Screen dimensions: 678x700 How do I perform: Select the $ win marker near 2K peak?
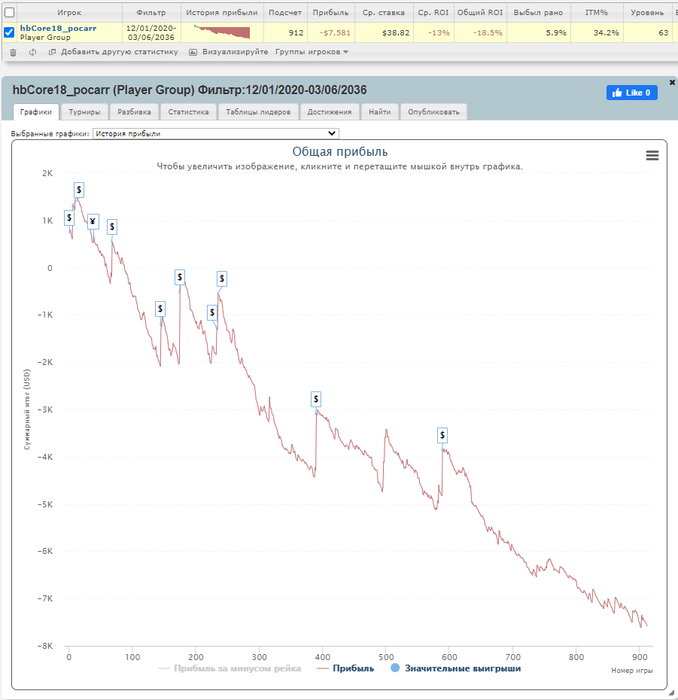point(79,190)
